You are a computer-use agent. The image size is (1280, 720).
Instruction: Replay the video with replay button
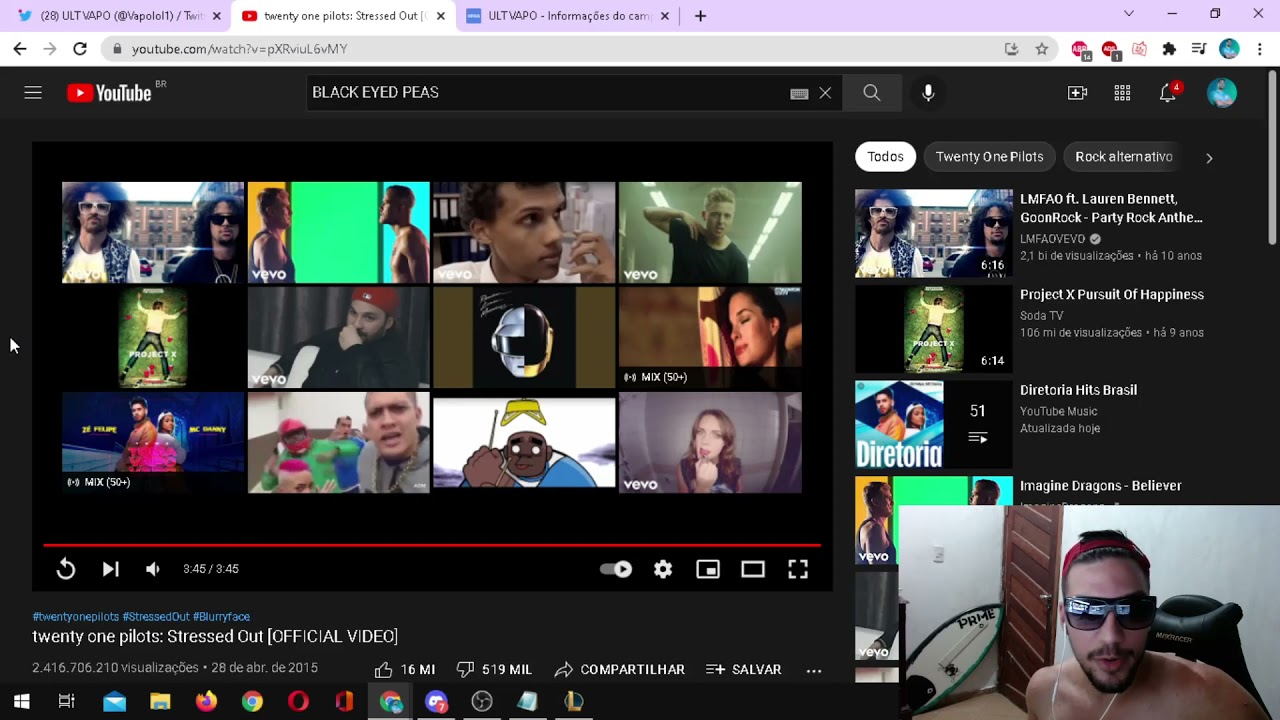point(66,569)
